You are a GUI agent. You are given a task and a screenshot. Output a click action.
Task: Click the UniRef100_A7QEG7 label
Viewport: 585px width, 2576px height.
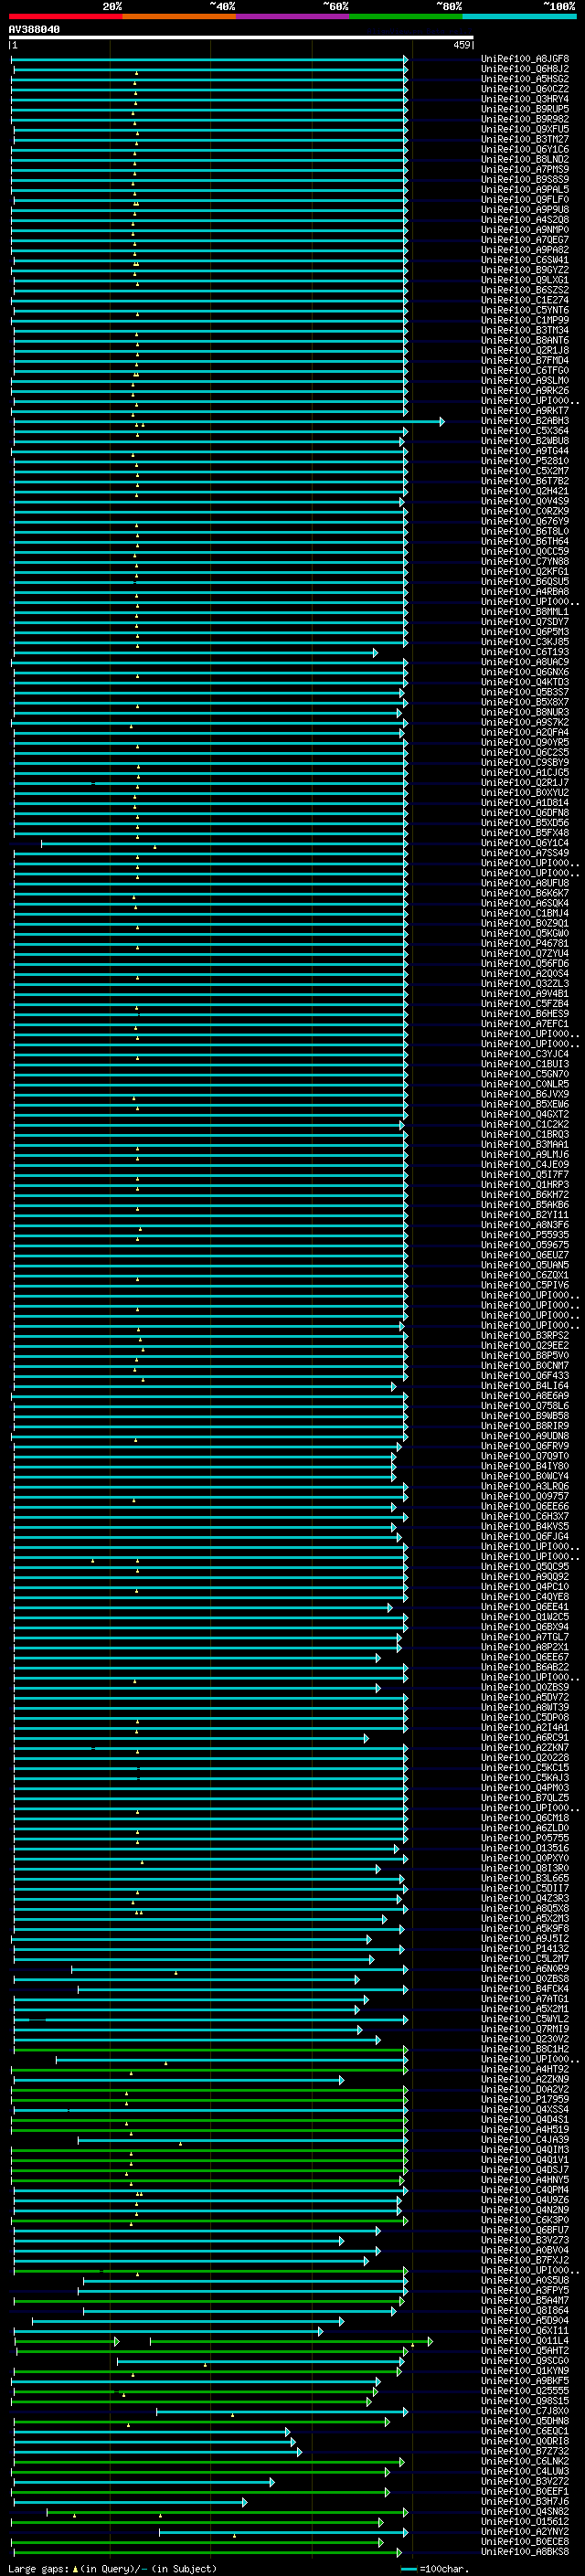point(525,240)
